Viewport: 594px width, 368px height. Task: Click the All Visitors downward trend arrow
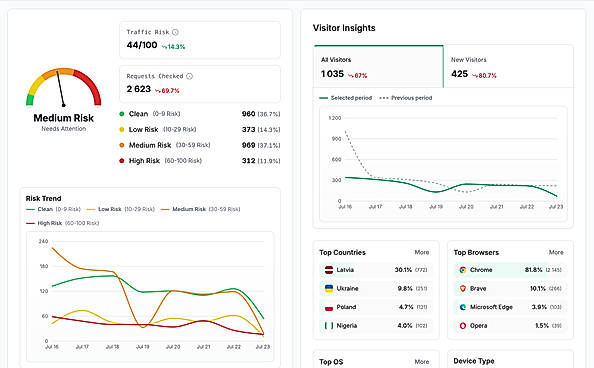coord(351,76)
